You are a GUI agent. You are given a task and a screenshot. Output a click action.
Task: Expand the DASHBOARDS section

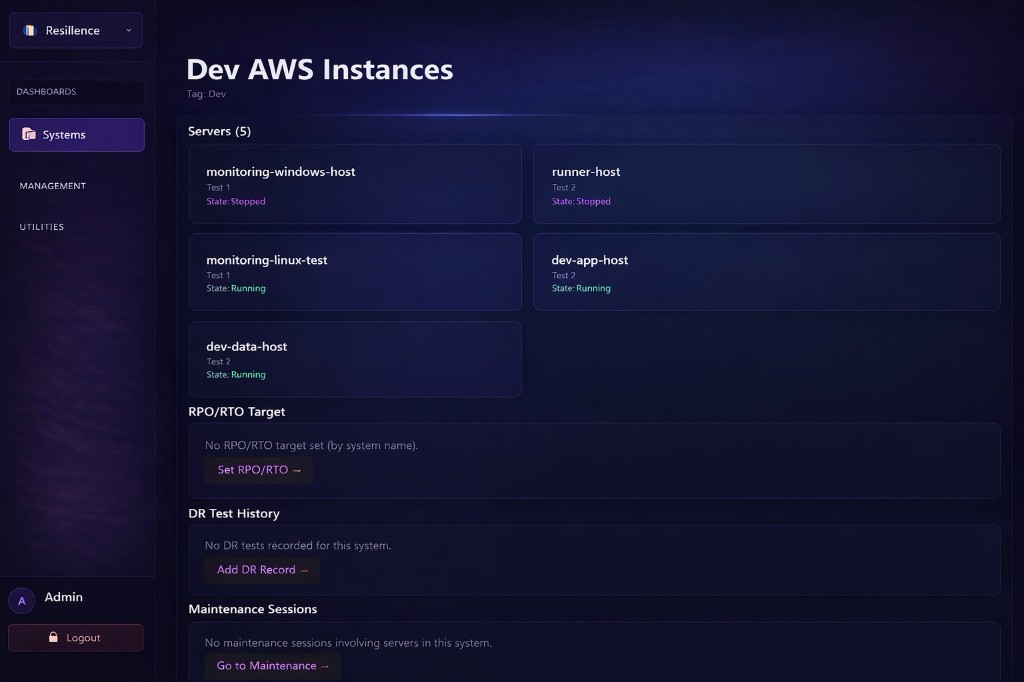click(x=76, y=91)
